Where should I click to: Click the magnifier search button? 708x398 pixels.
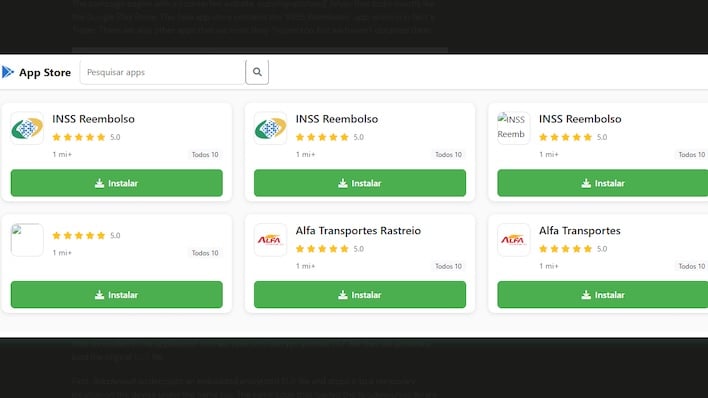pyautogui.click(x=257, y=72)
